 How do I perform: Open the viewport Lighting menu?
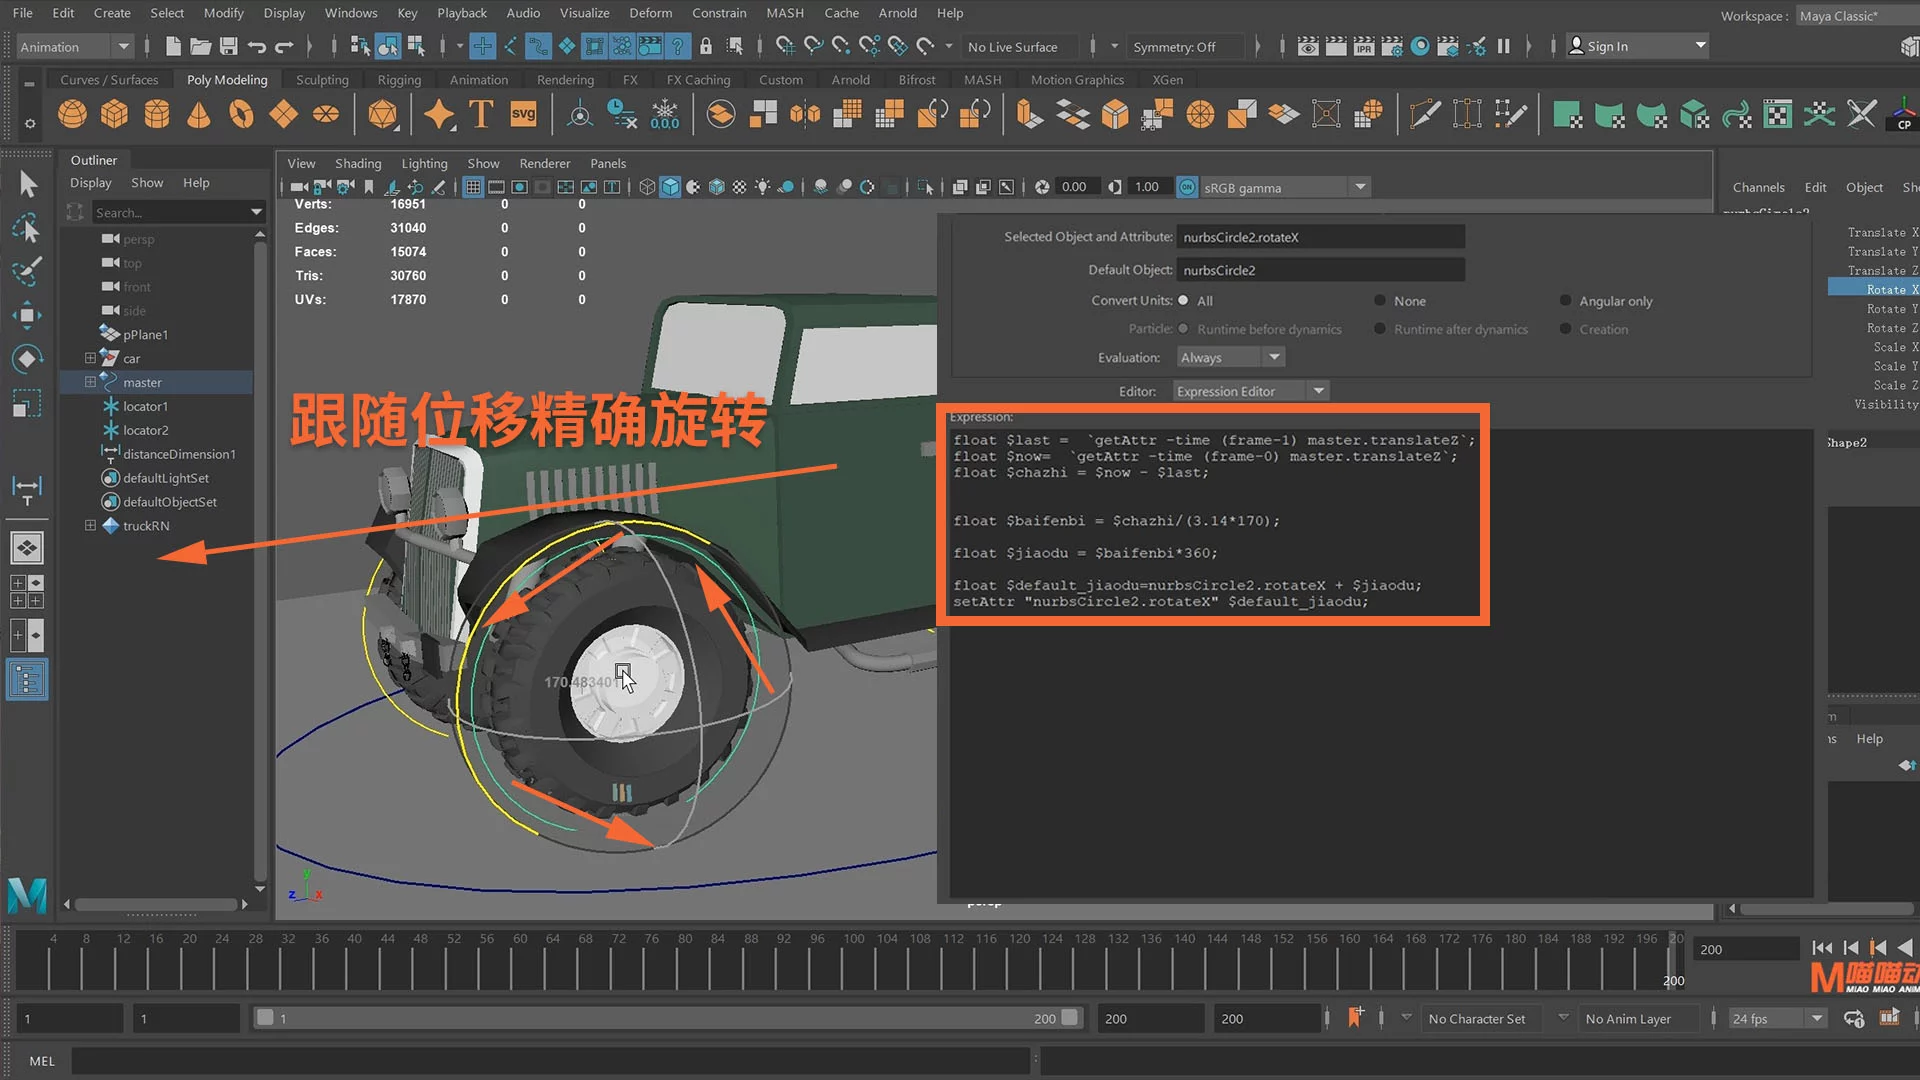424,164
